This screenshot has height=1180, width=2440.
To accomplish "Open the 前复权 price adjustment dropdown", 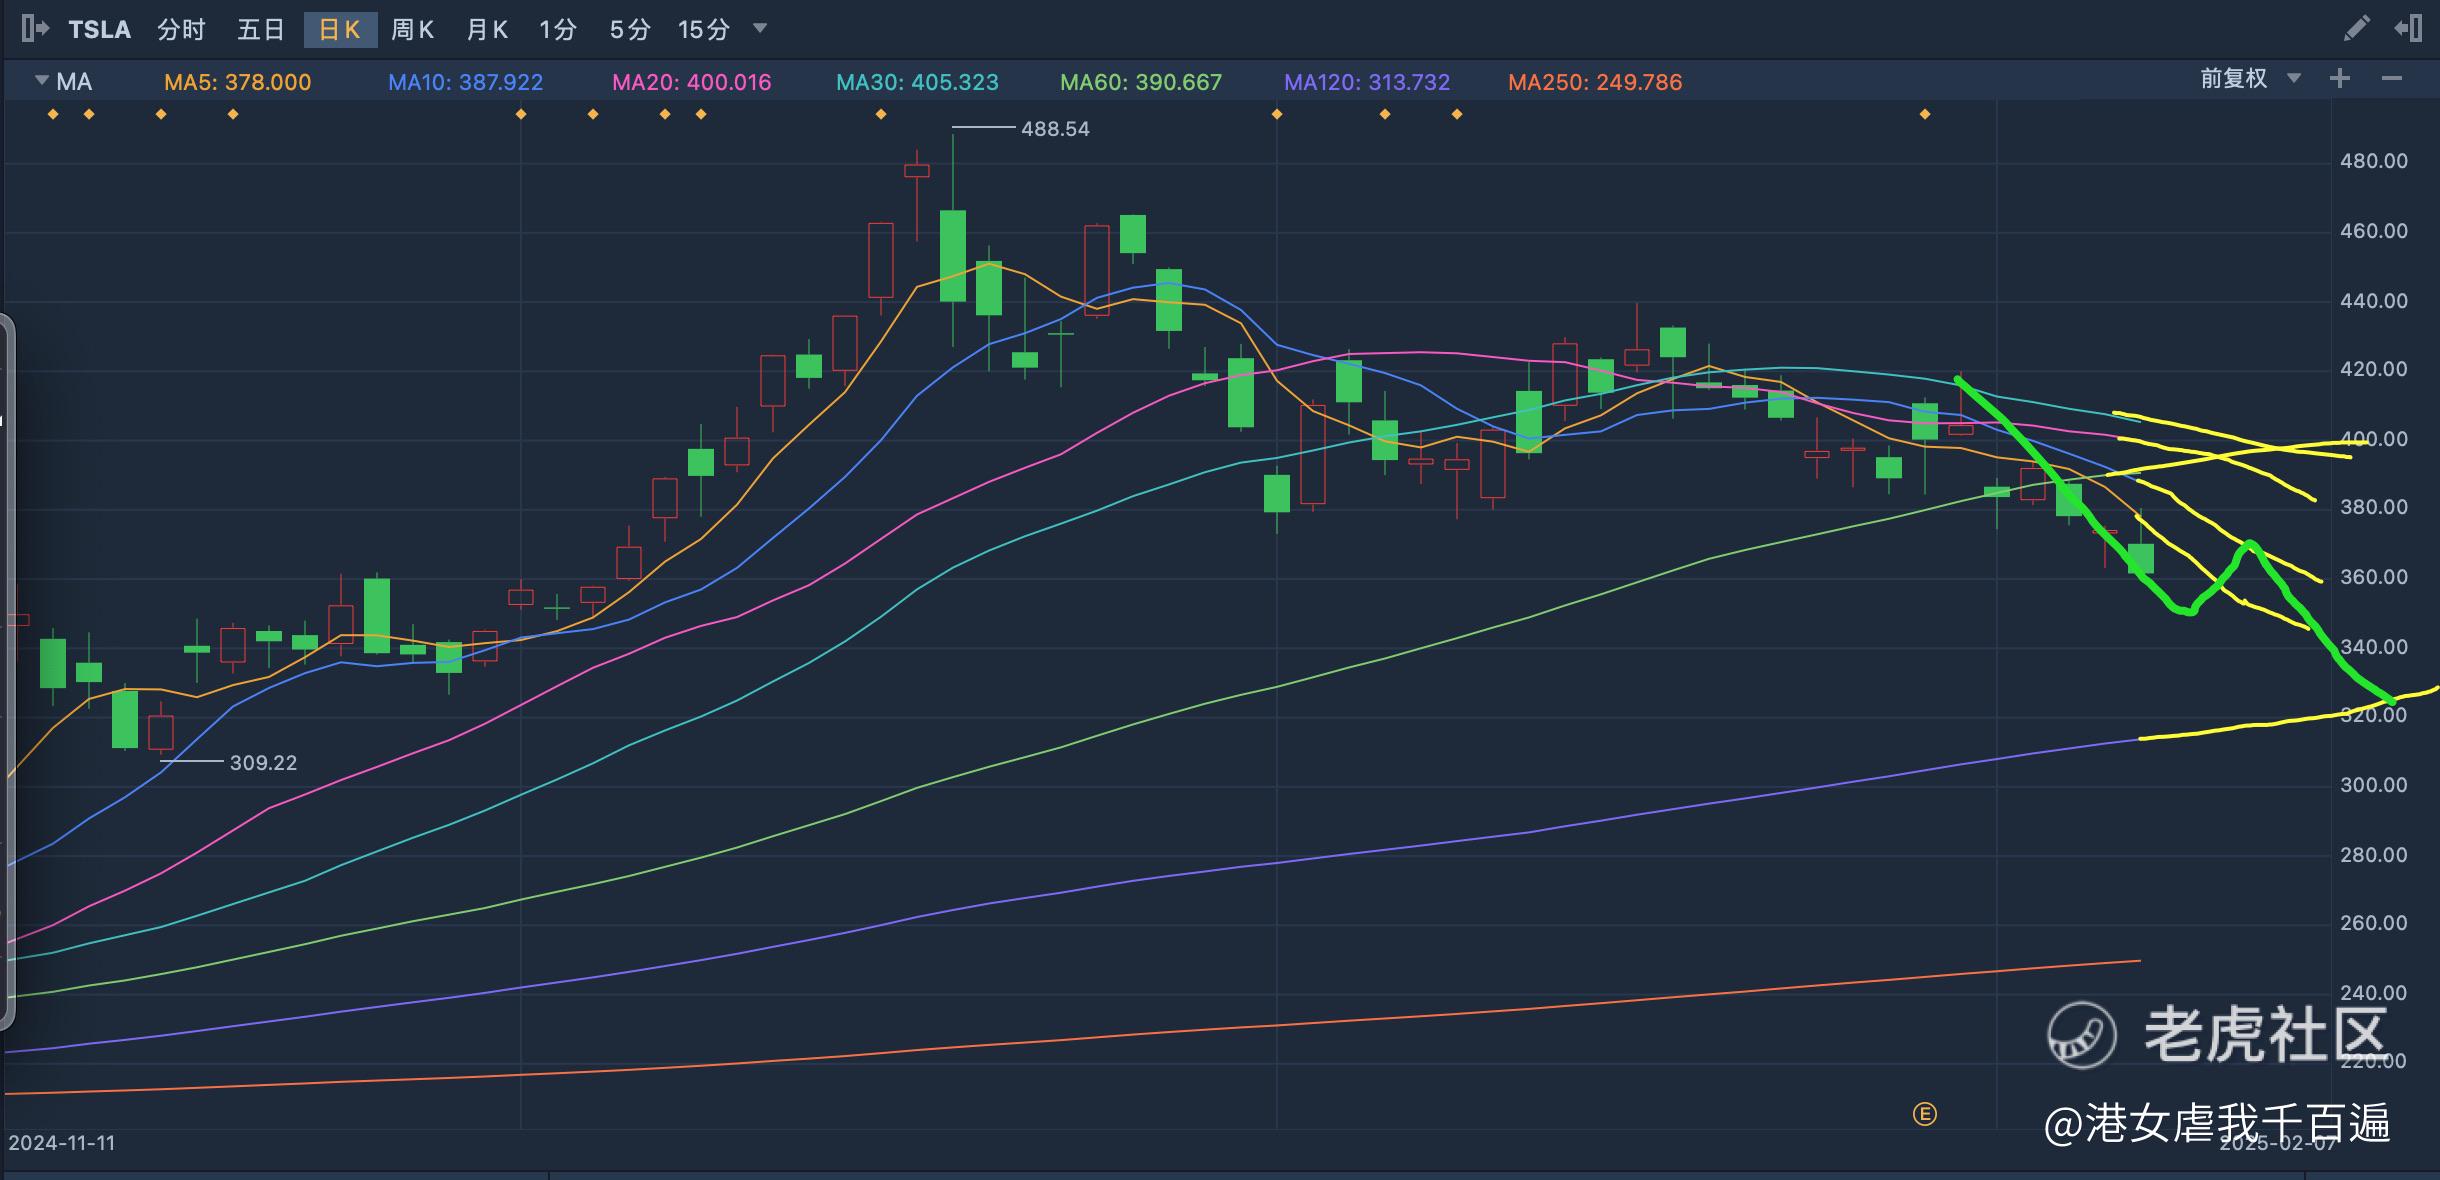I will (2250, 78).
